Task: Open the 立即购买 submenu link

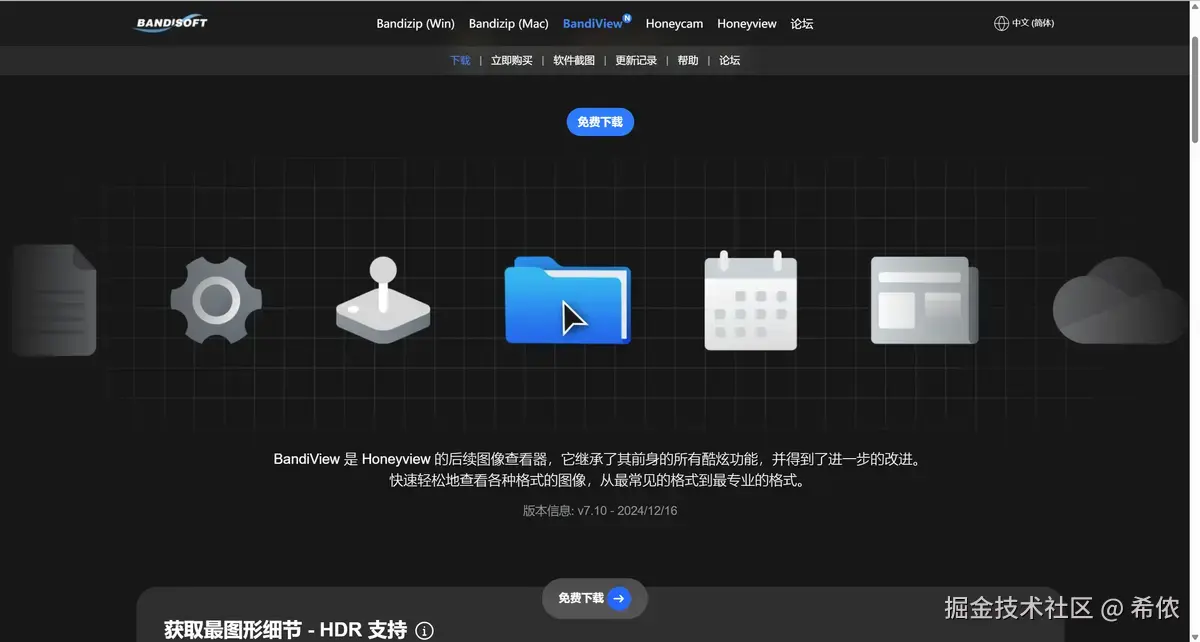Action: pyautogui.click(x=512, y=61)
